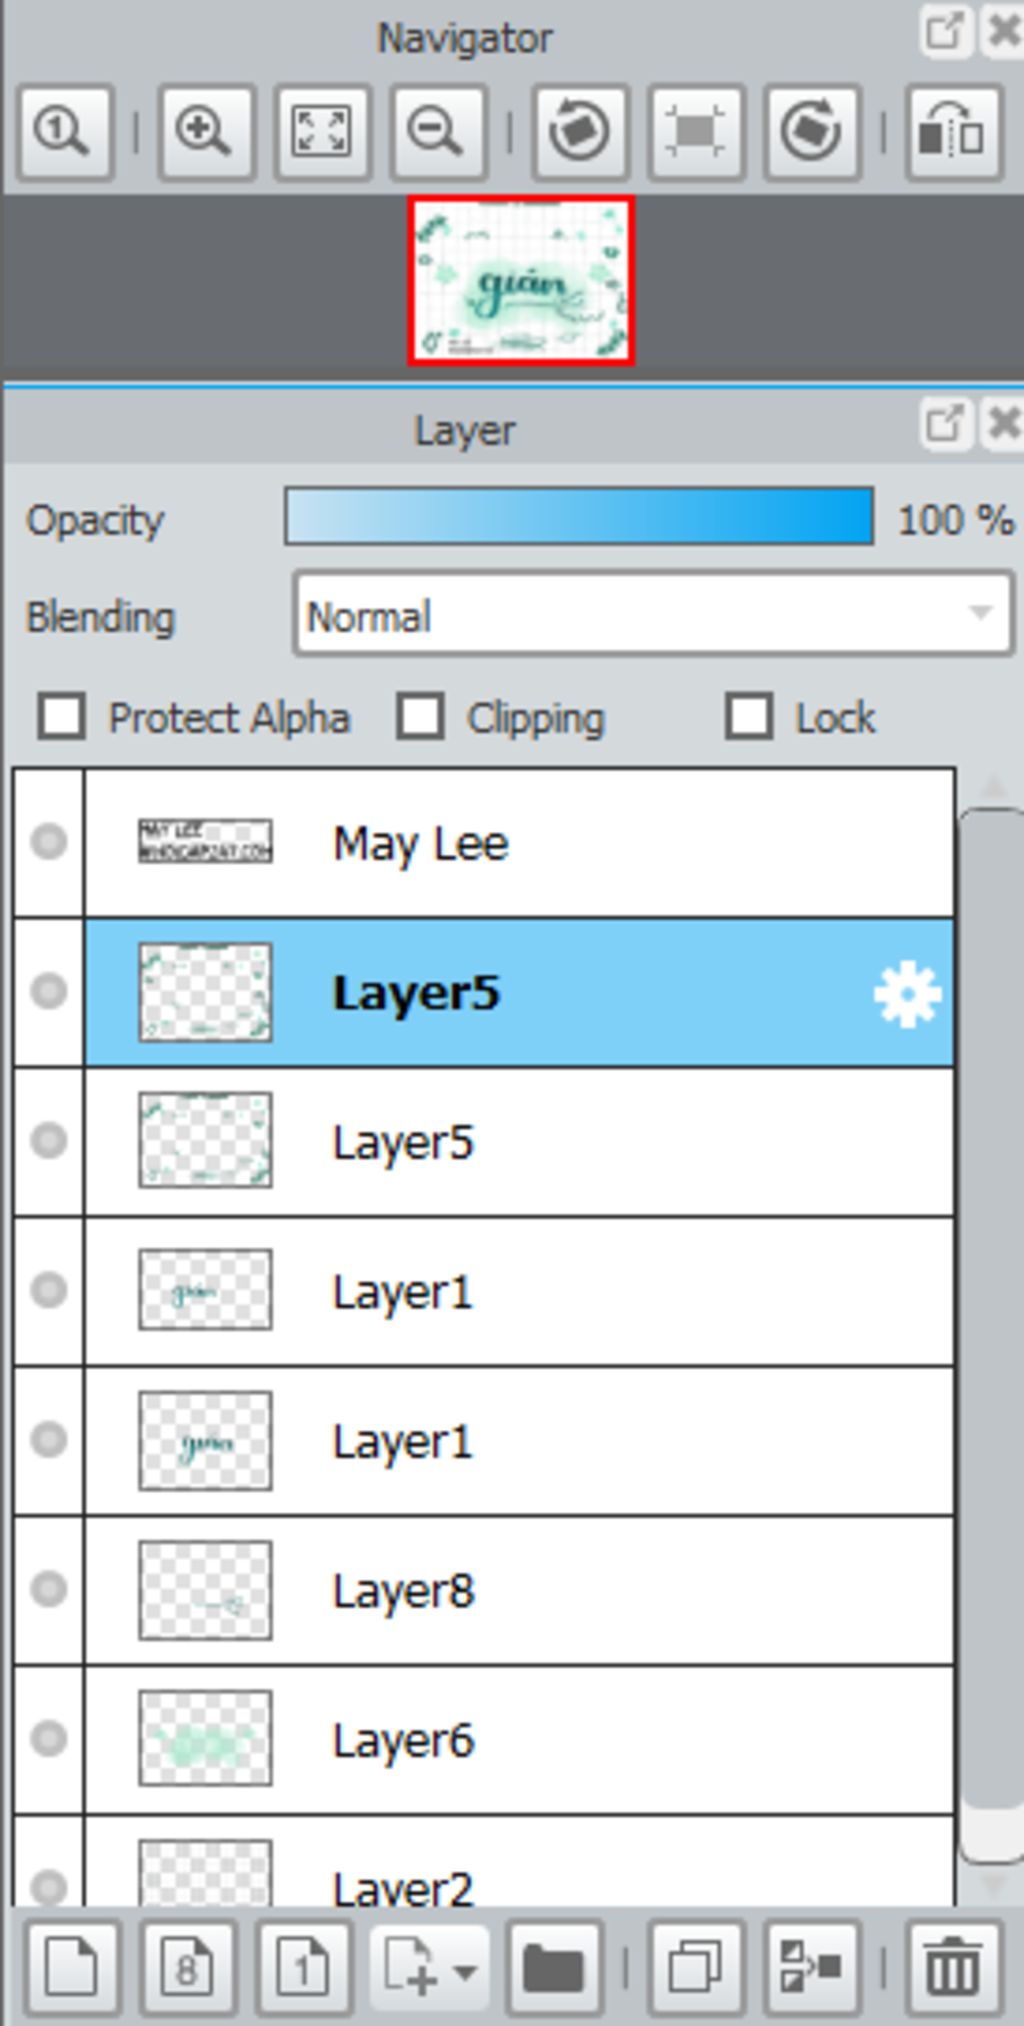Expand the add-layer-from dropdown arrow

click(x=464, y=1971)
